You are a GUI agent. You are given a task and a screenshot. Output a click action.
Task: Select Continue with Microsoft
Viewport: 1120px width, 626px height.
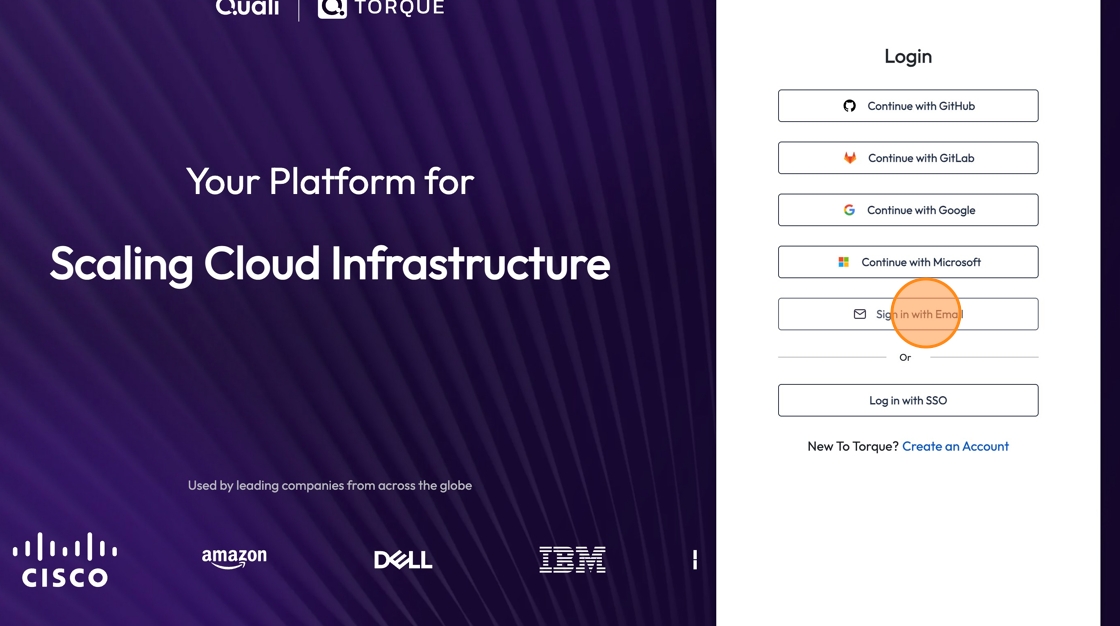908,262
